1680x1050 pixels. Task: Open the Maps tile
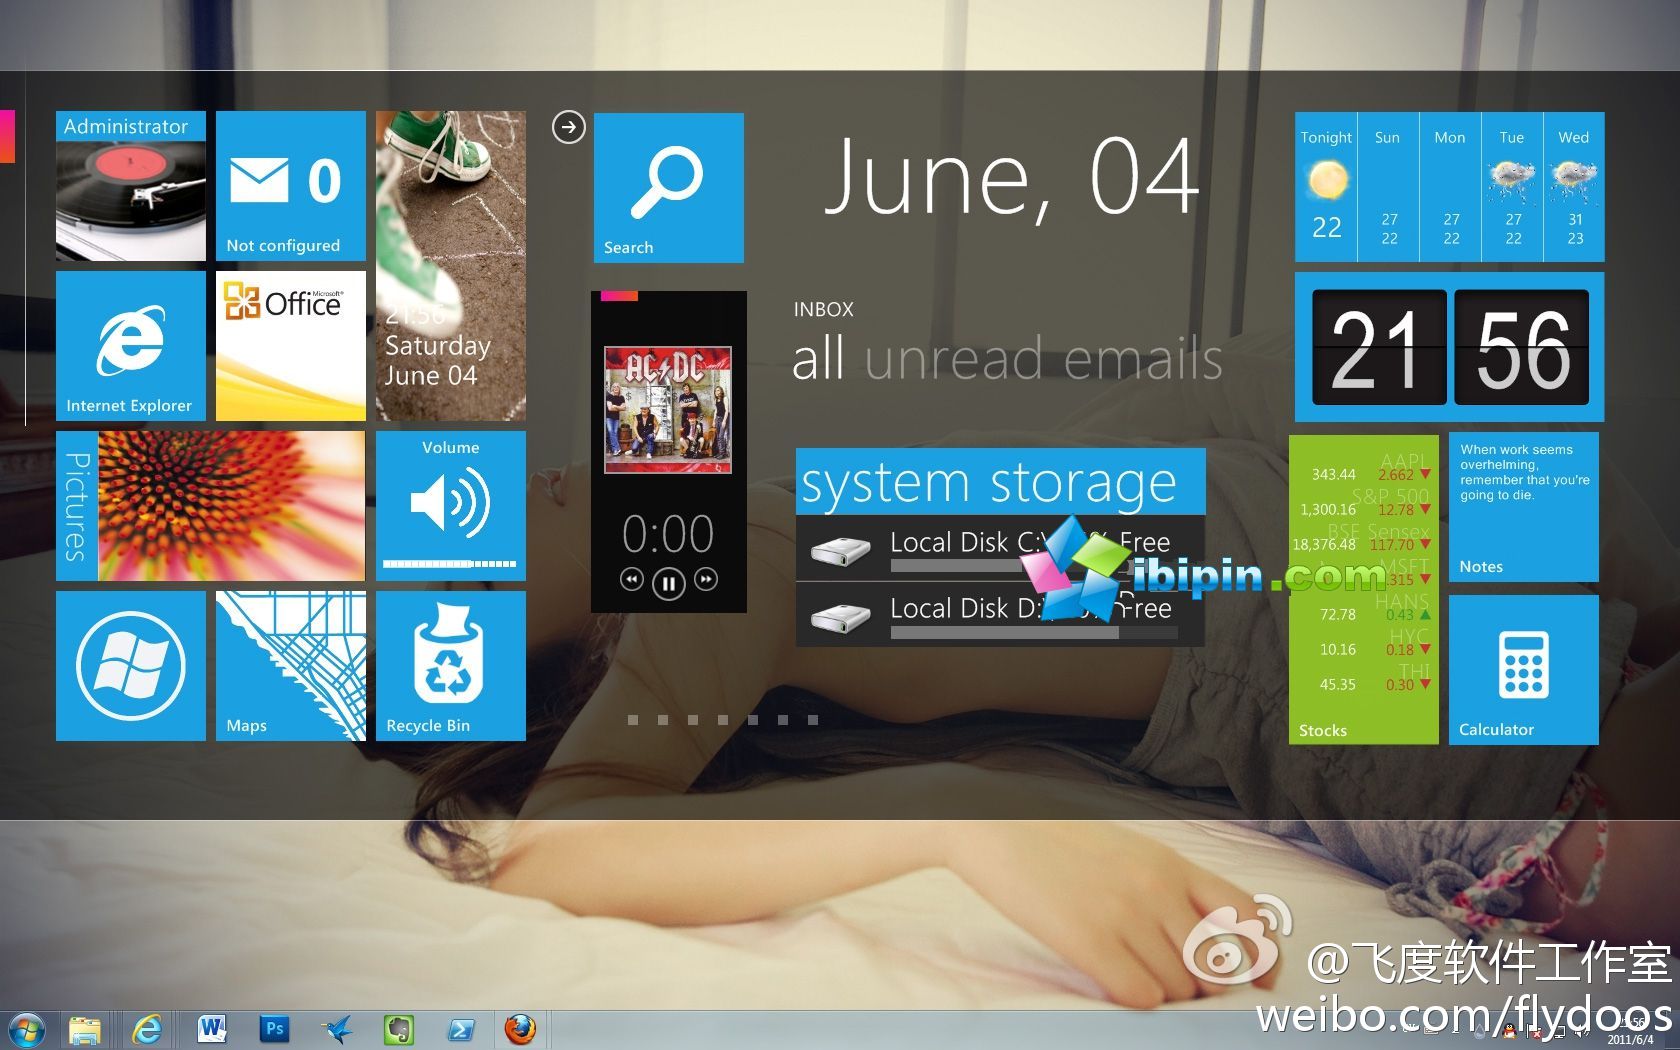290,665
